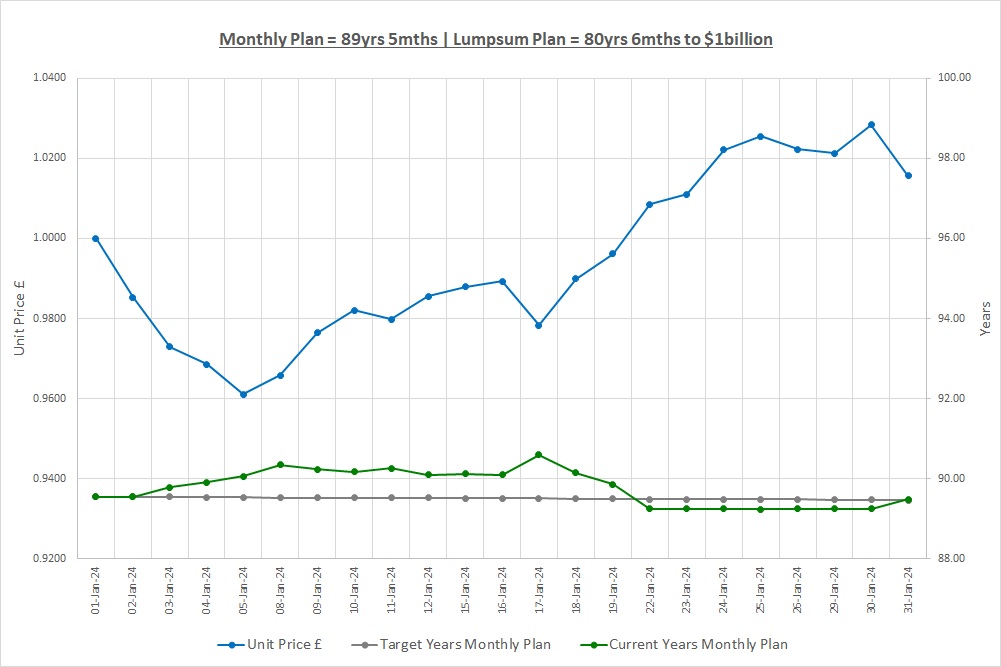Click the right axis title Years
Image resolution: width=1001 pixels, height=667 pixels.
coord(985,318)
